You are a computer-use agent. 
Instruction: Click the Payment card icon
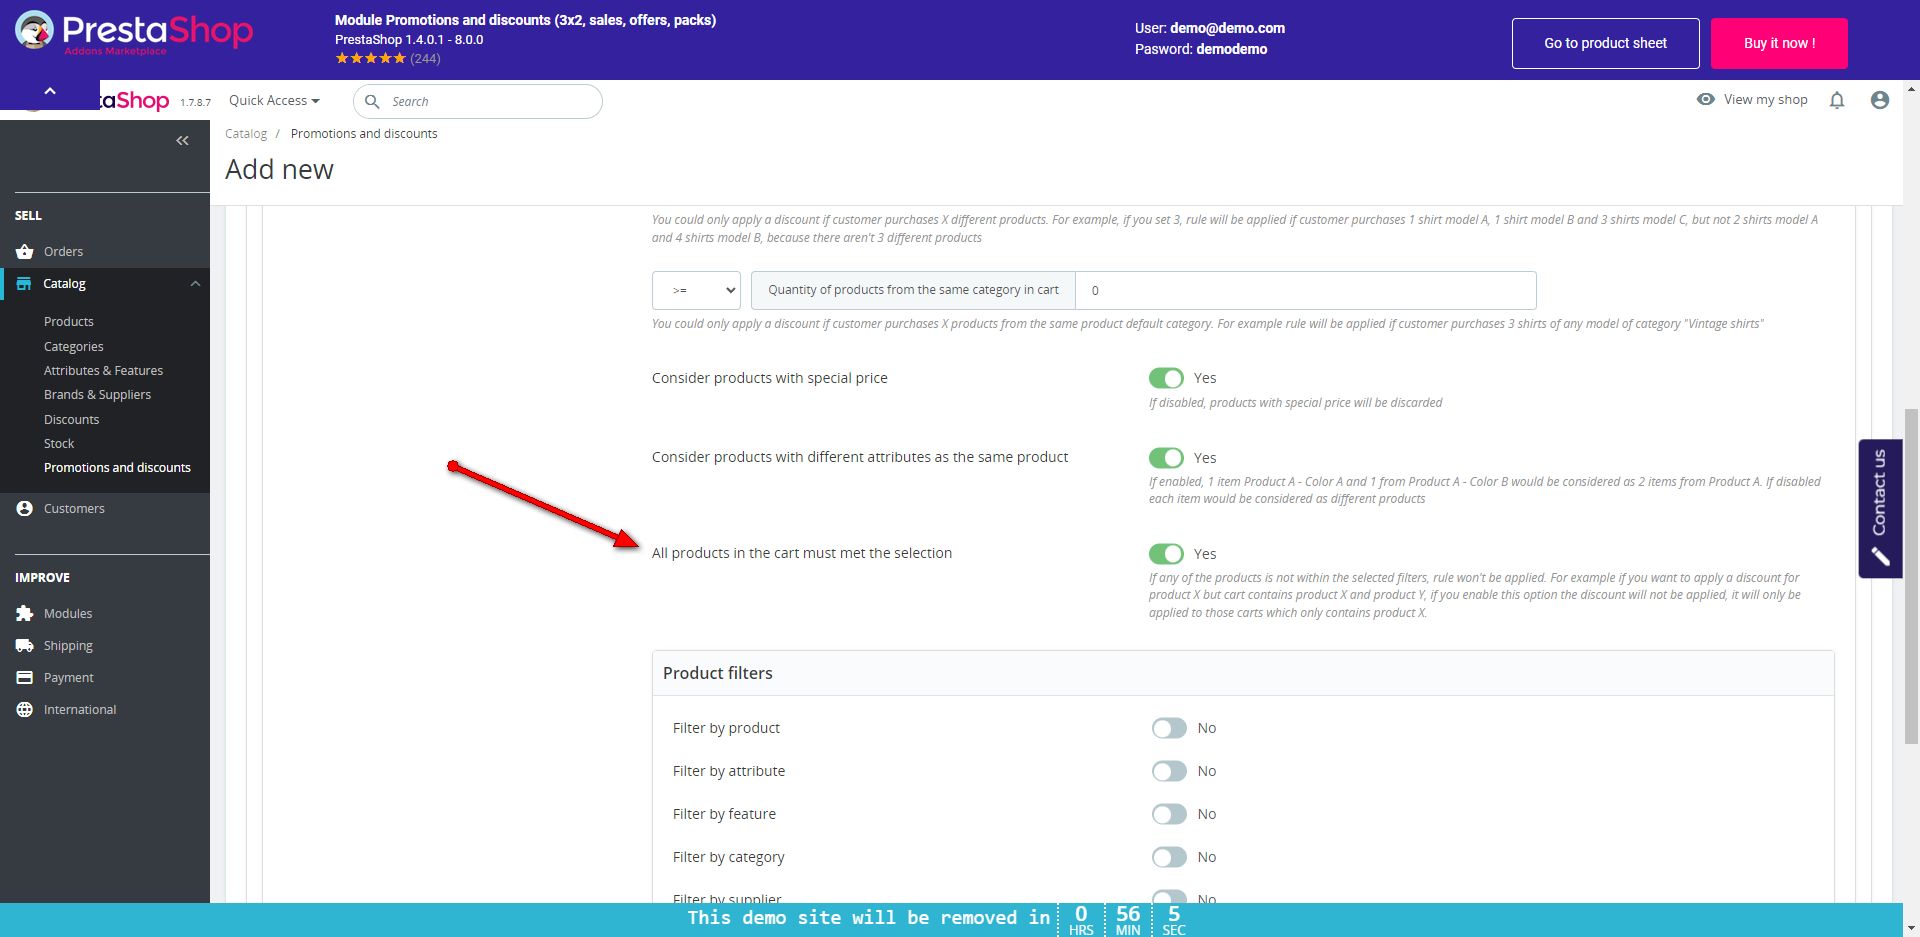click(25, 677)
